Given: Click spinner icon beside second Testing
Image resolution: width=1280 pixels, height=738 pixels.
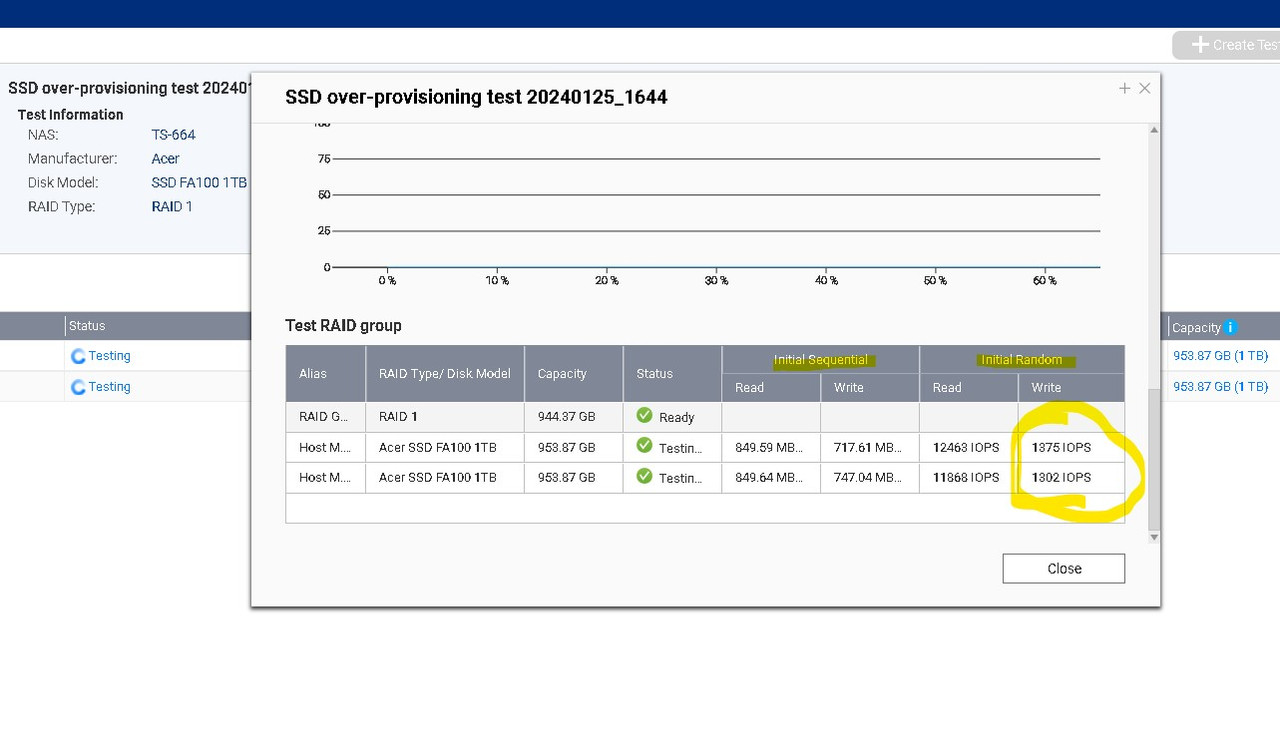Looking at the screenshot, I should pyautogui.click(x=78, y=387).
